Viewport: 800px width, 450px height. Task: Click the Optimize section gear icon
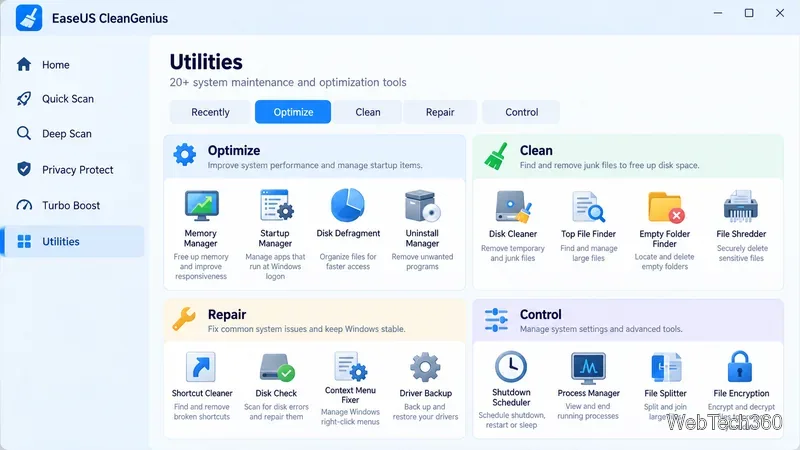[x=184, y=155]
